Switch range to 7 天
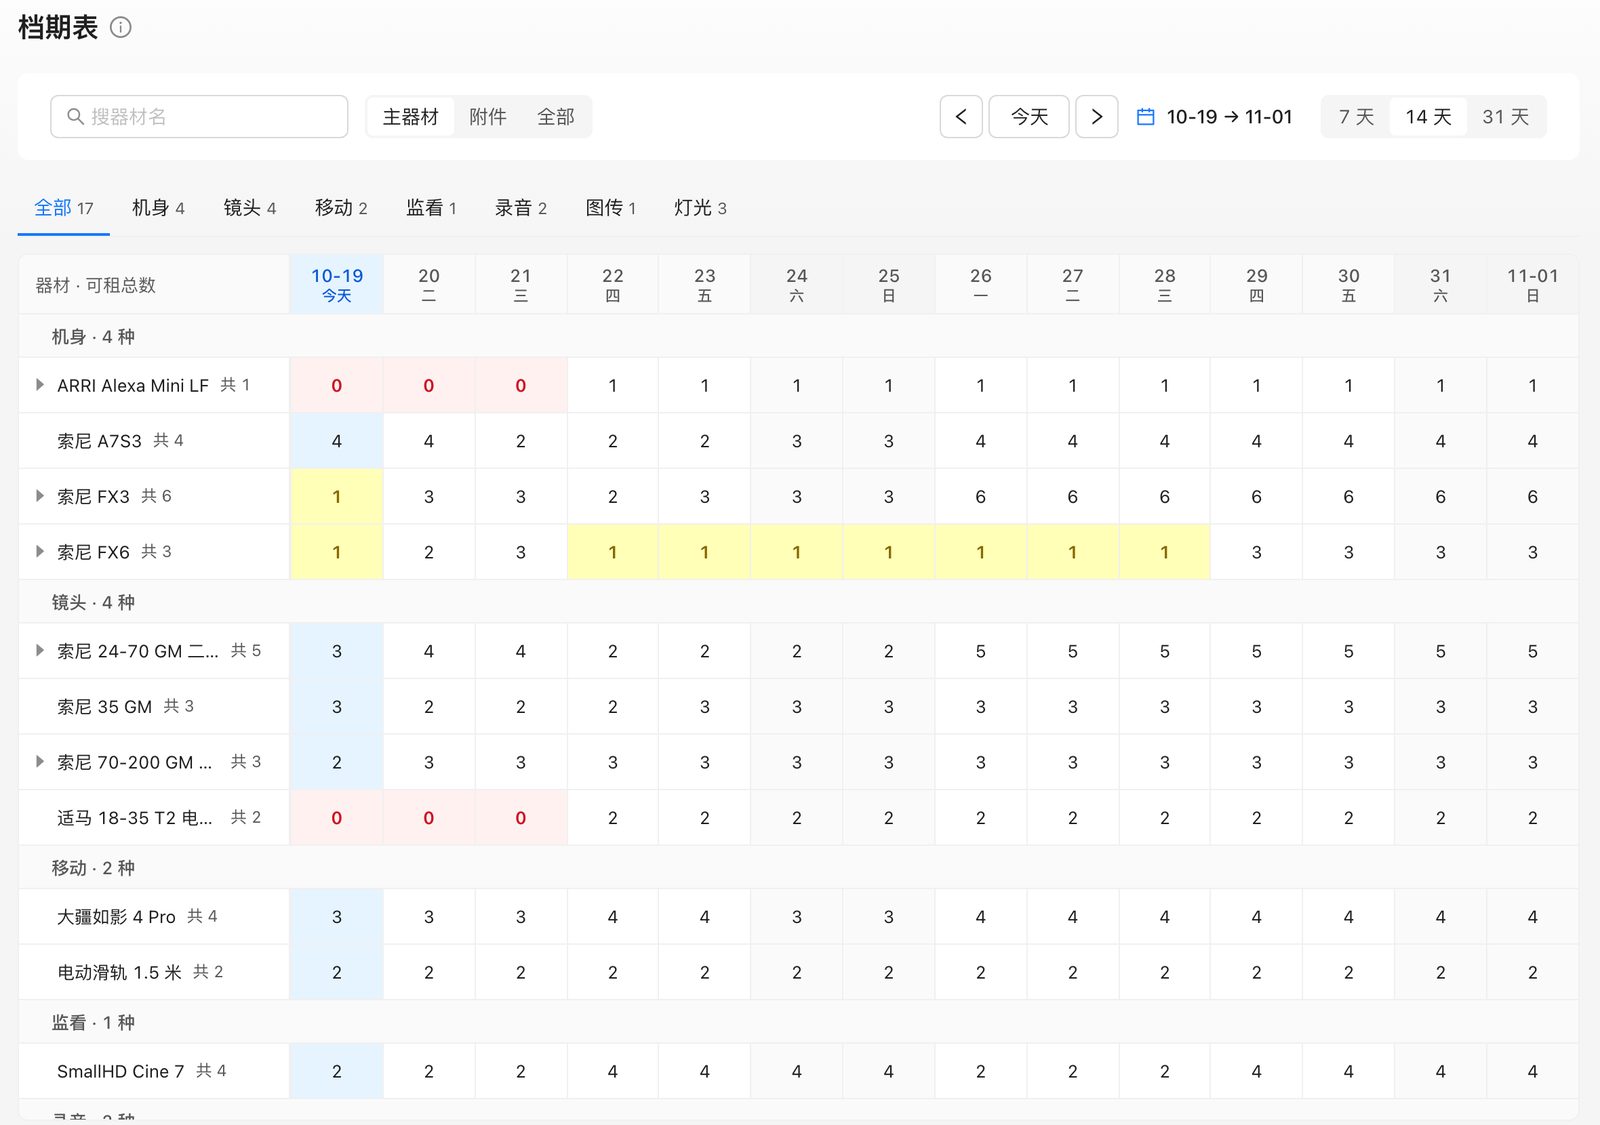 1357,117
